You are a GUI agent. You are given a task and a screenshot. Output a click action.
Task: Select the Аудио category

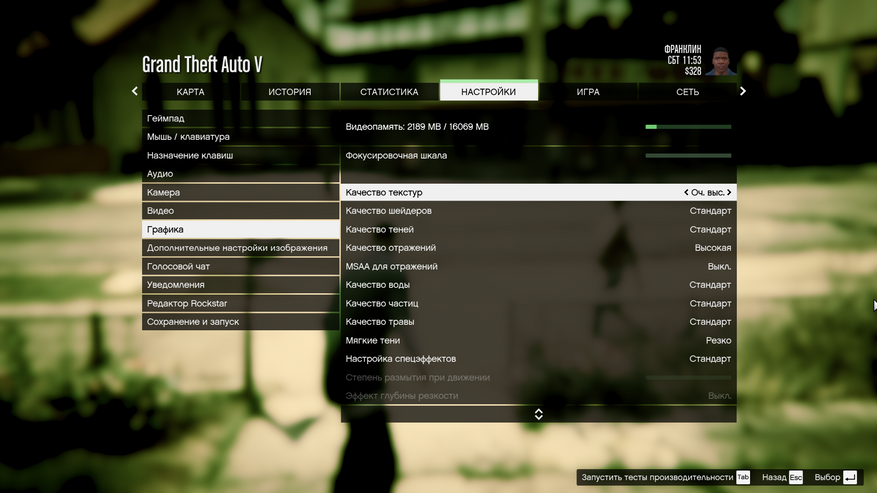[x=241, y=173]
